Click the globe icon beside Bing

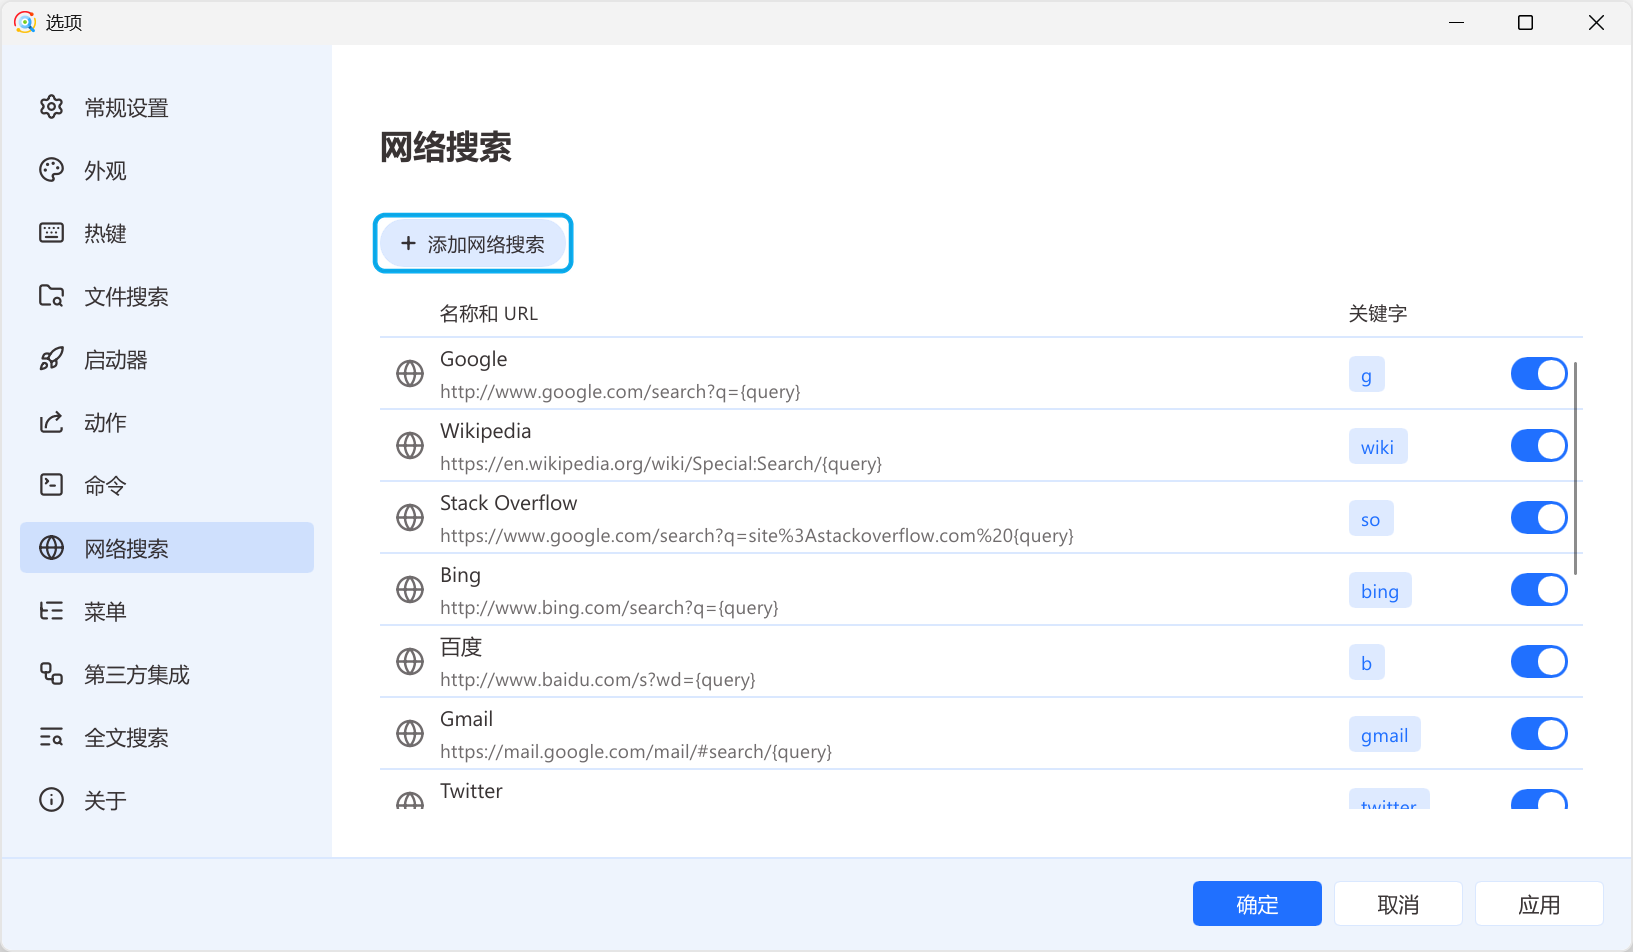[410, 590]
